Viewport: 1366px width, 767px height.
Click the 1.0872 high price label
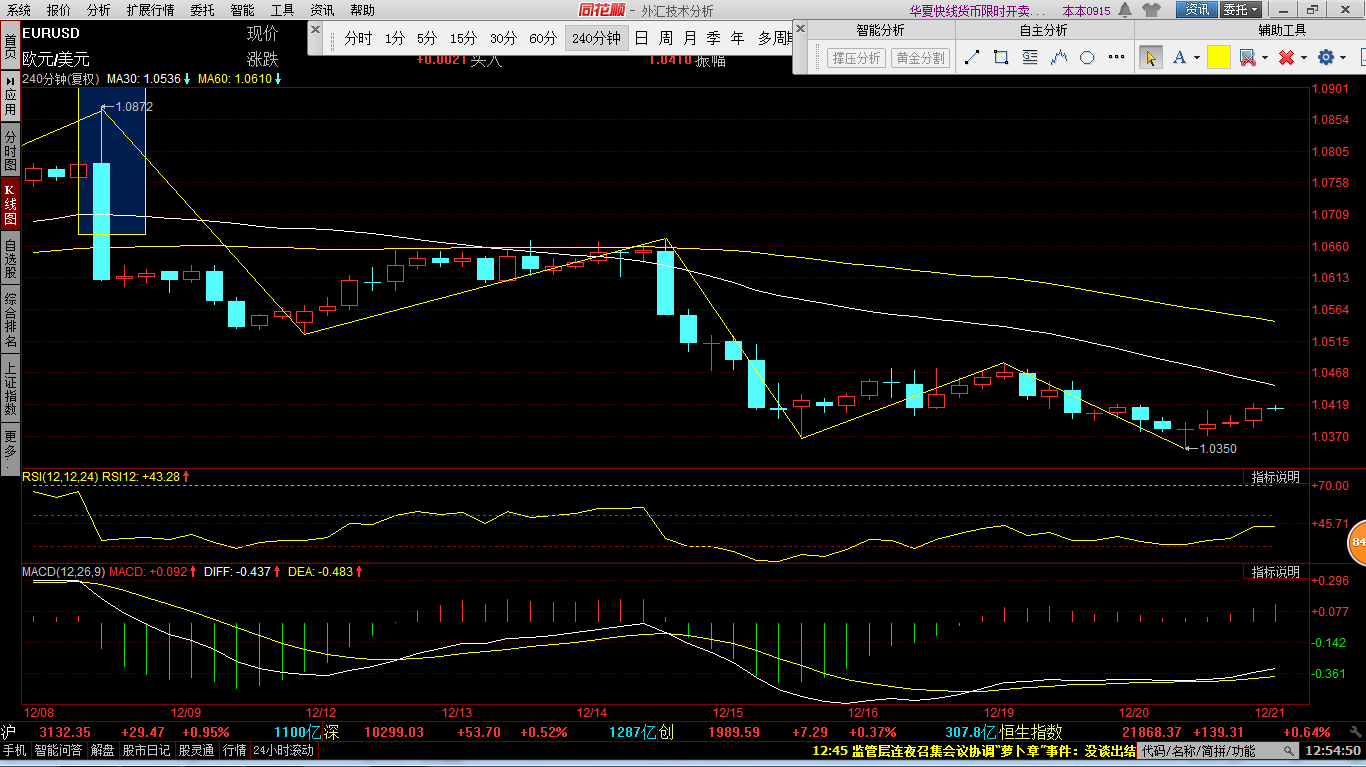coord(134,106)
